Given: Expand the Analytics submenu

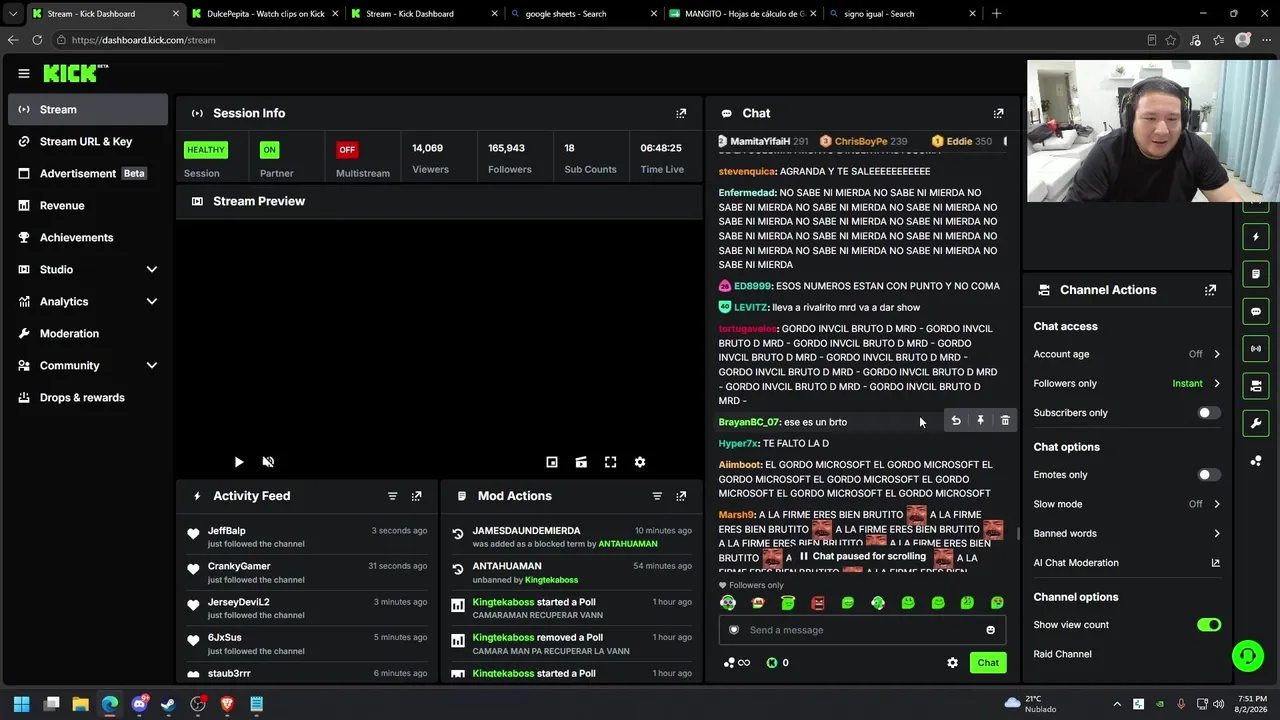Looking at the screenshot, I should pos(152,302).
